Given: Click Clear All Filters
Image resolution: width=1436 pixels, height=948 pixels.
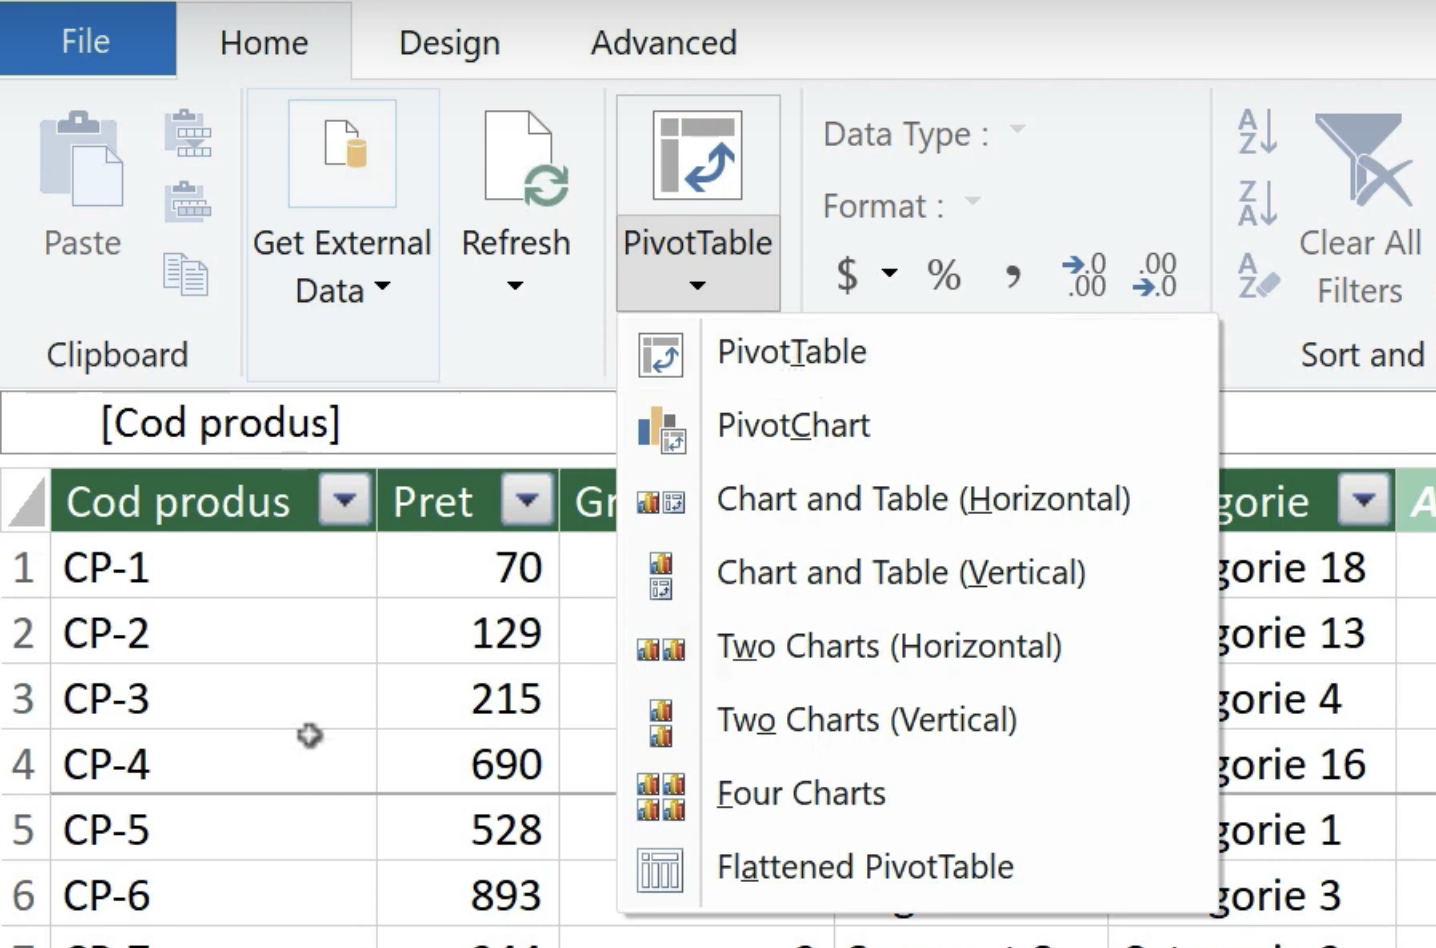Looking at the screenshot, I should pyautogui.click(x=1360, y=200).
